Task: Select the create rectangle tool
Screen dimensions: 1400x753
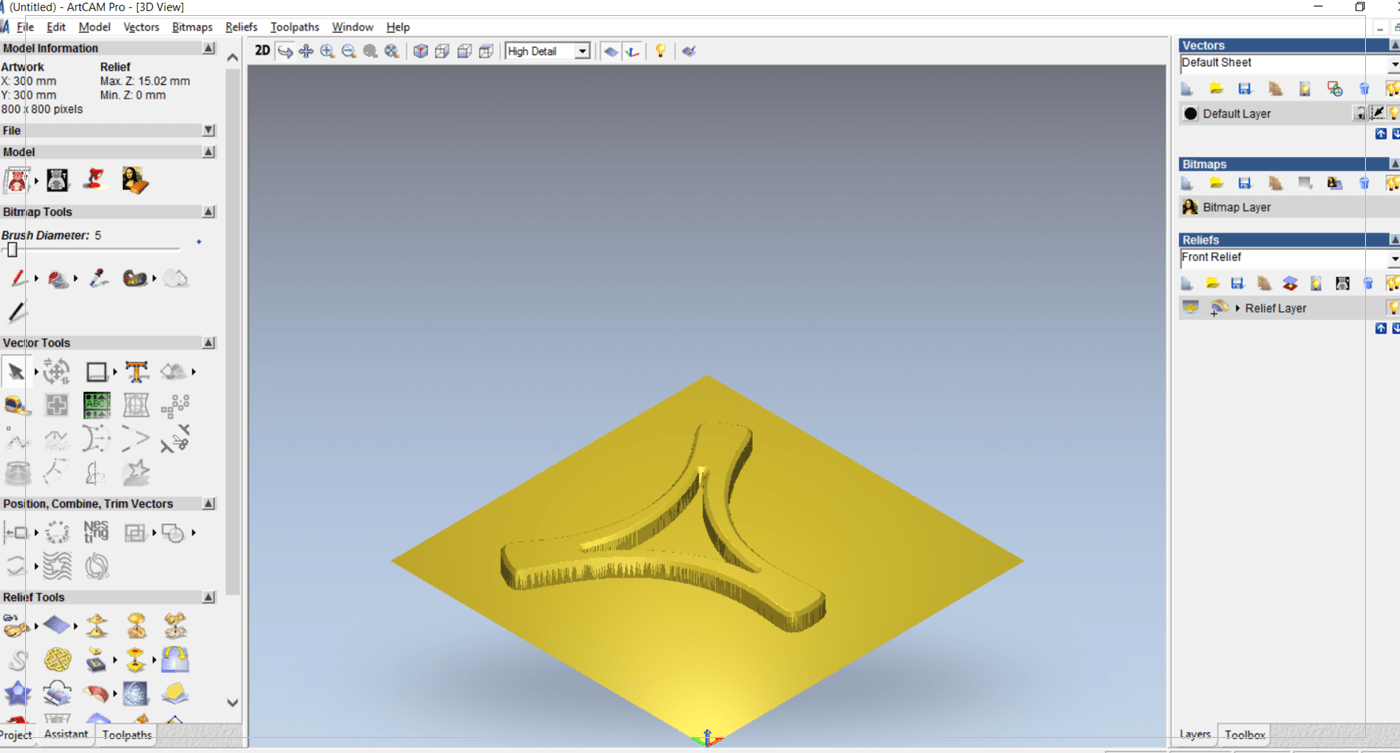Action: tap(97, 372)
